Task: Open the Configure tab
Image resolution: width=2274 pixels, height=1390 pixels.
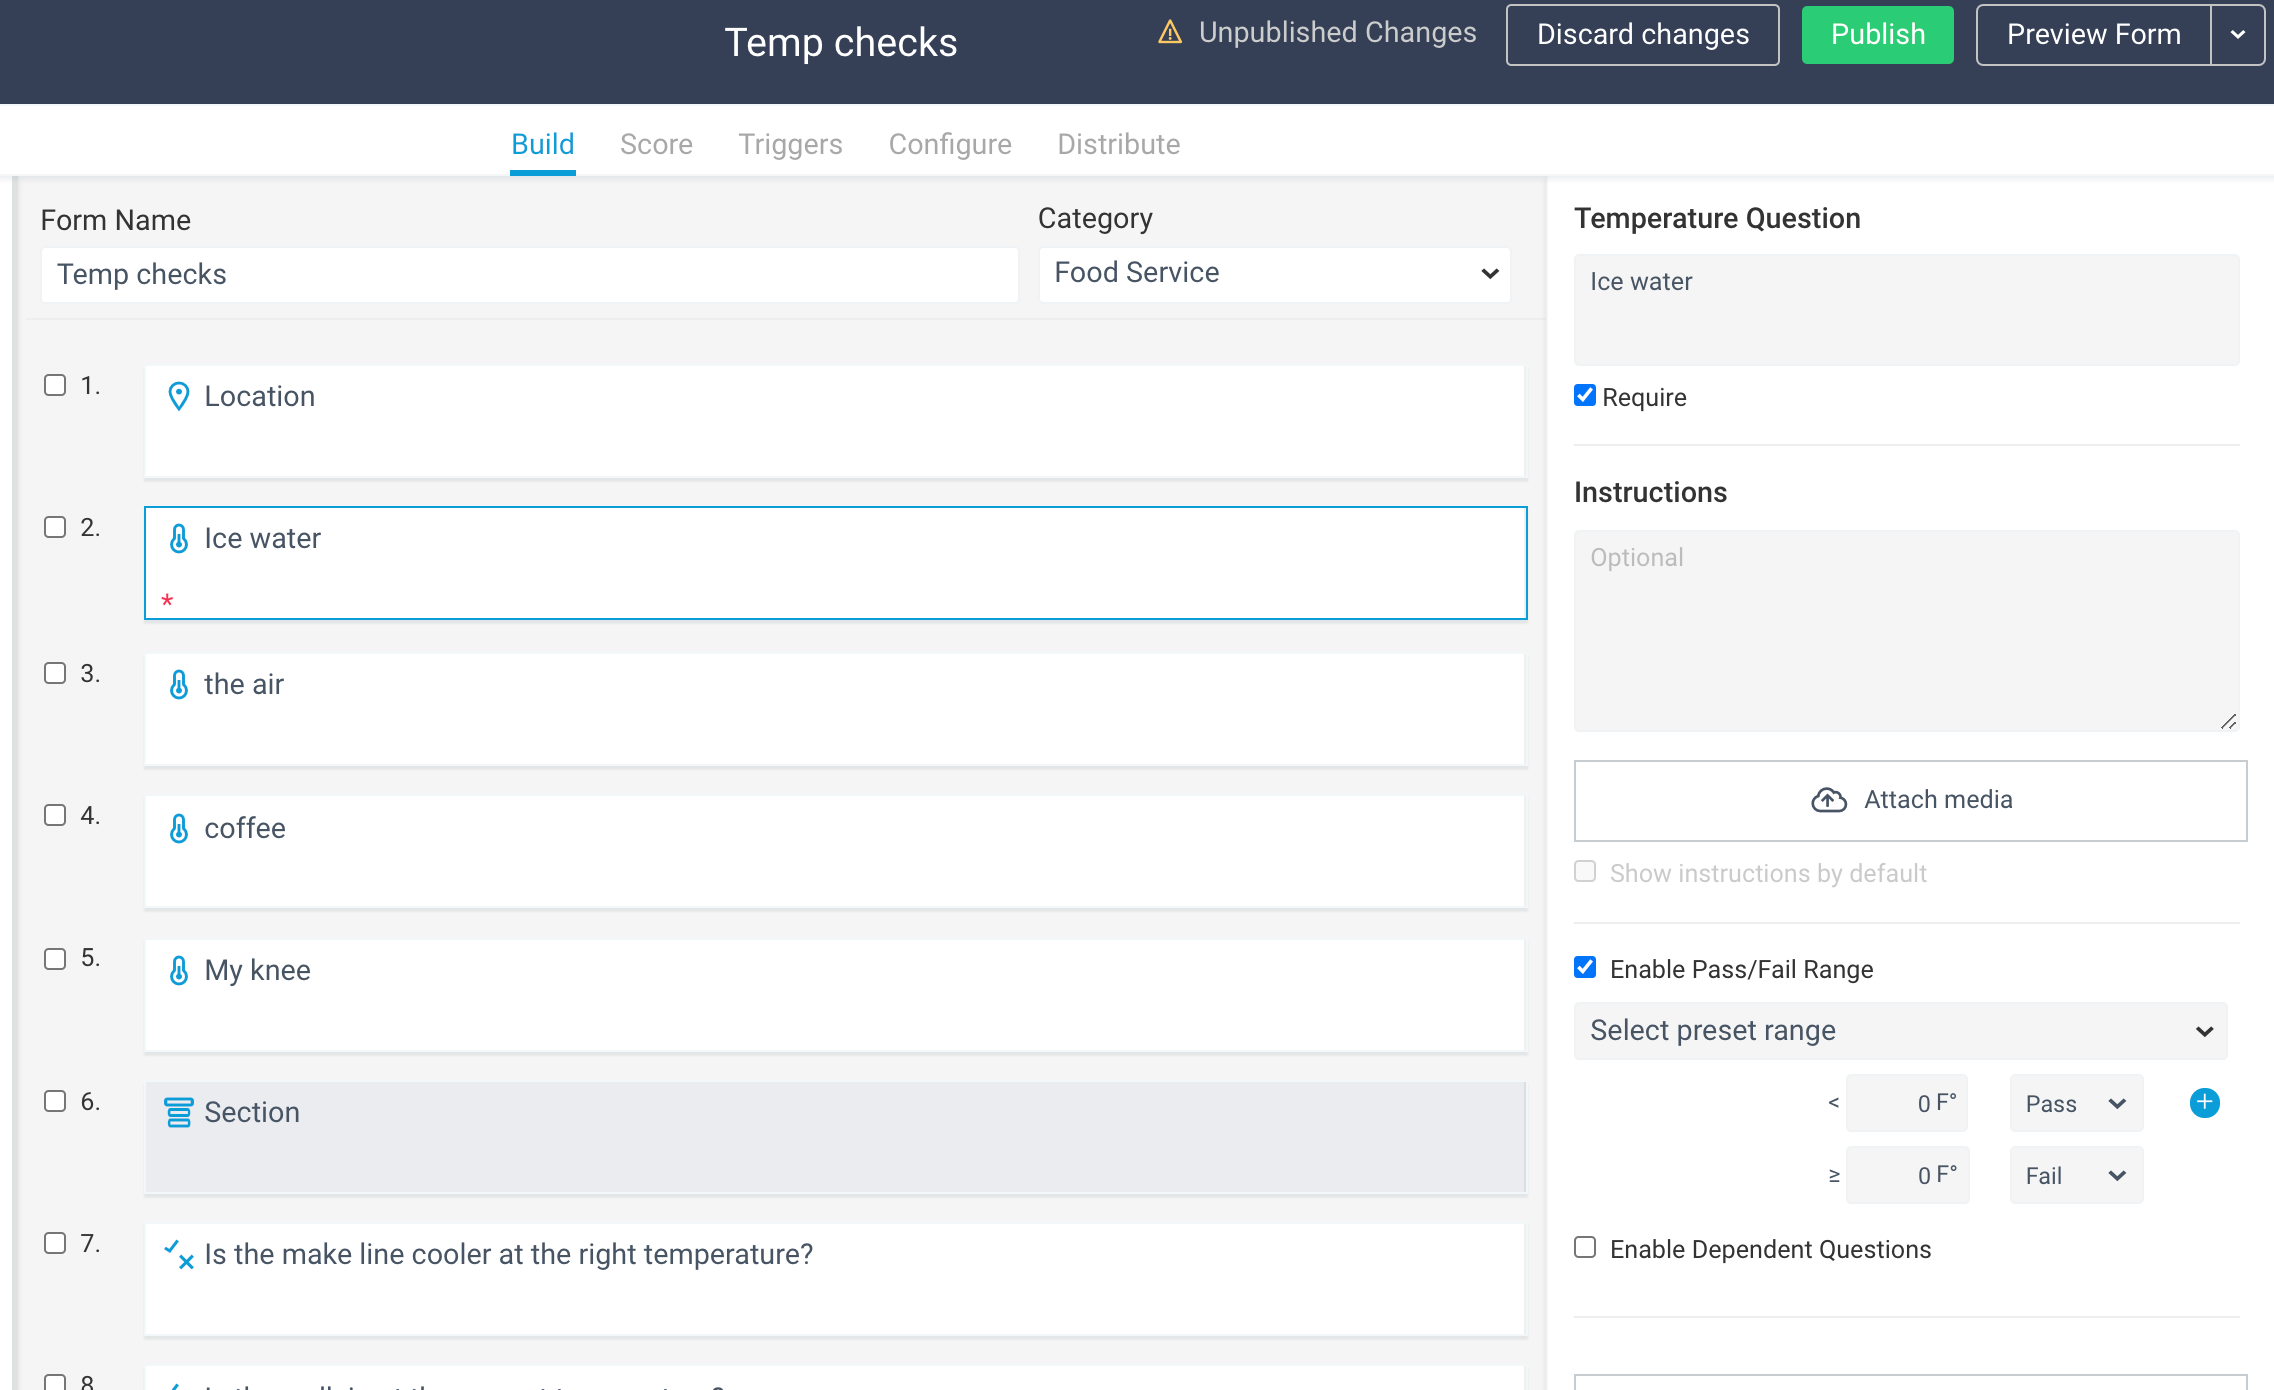Action: [950, 145]
